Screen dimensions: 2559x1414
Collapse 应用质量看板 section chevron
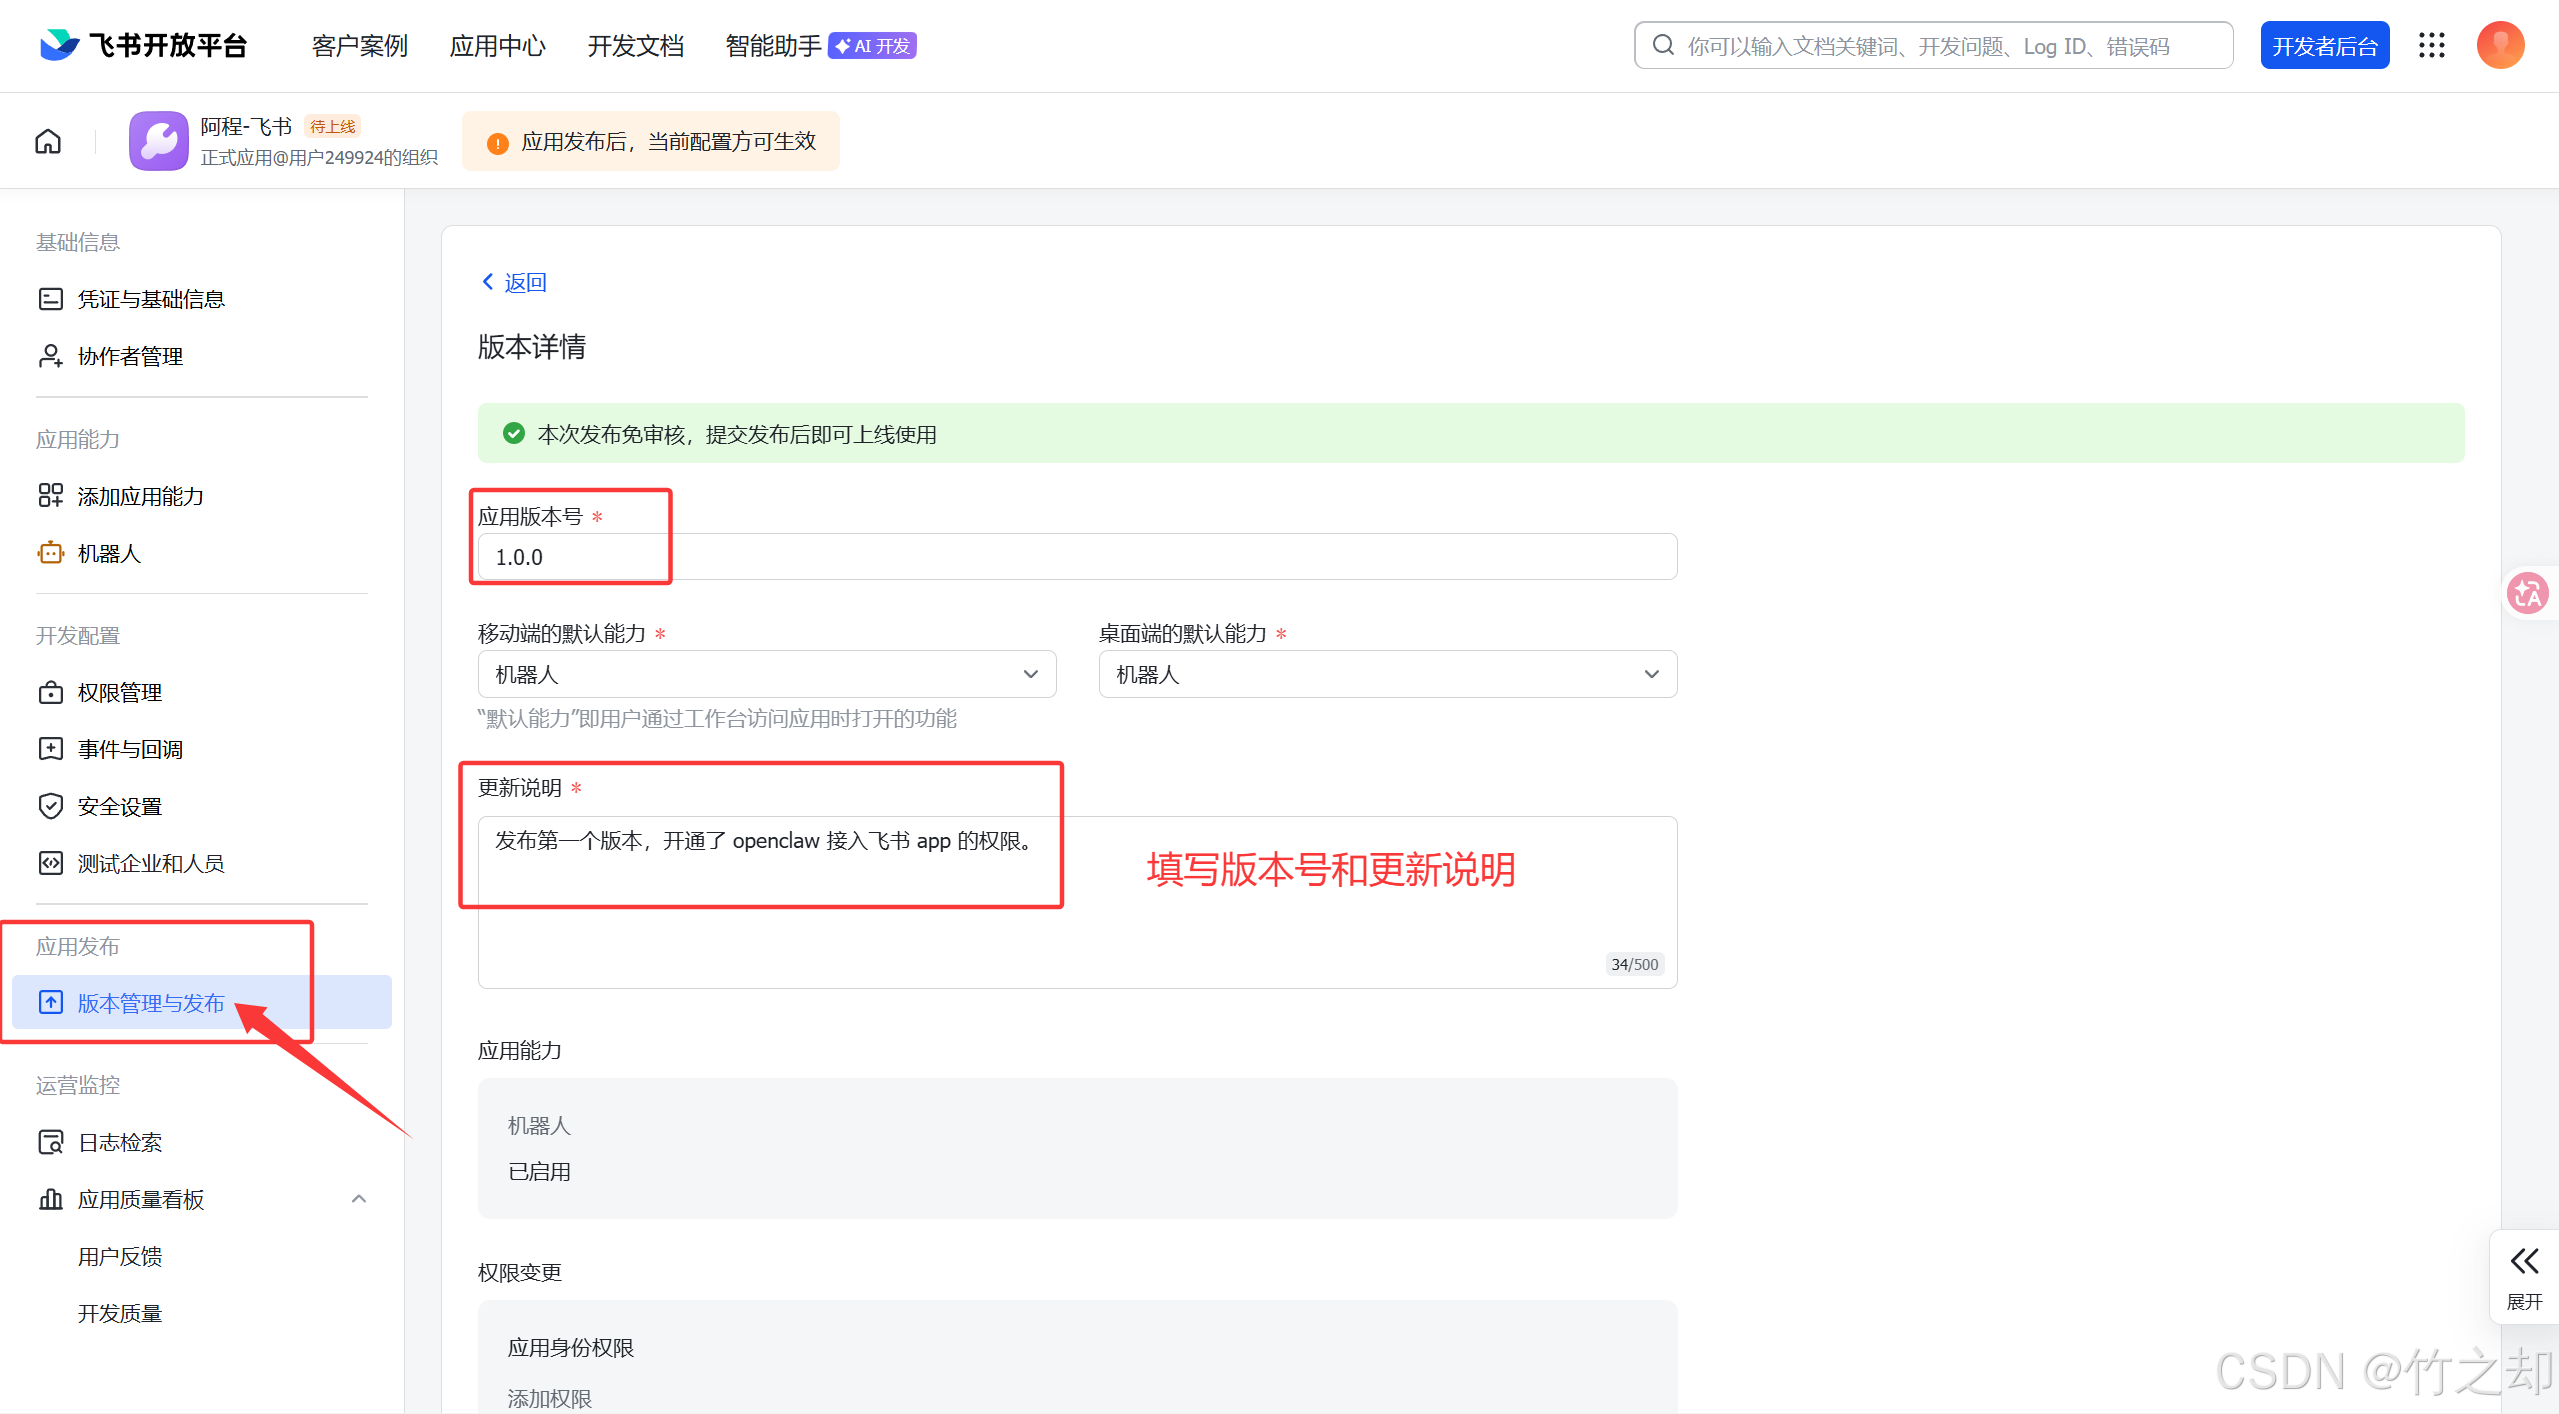coord(359,1199)
